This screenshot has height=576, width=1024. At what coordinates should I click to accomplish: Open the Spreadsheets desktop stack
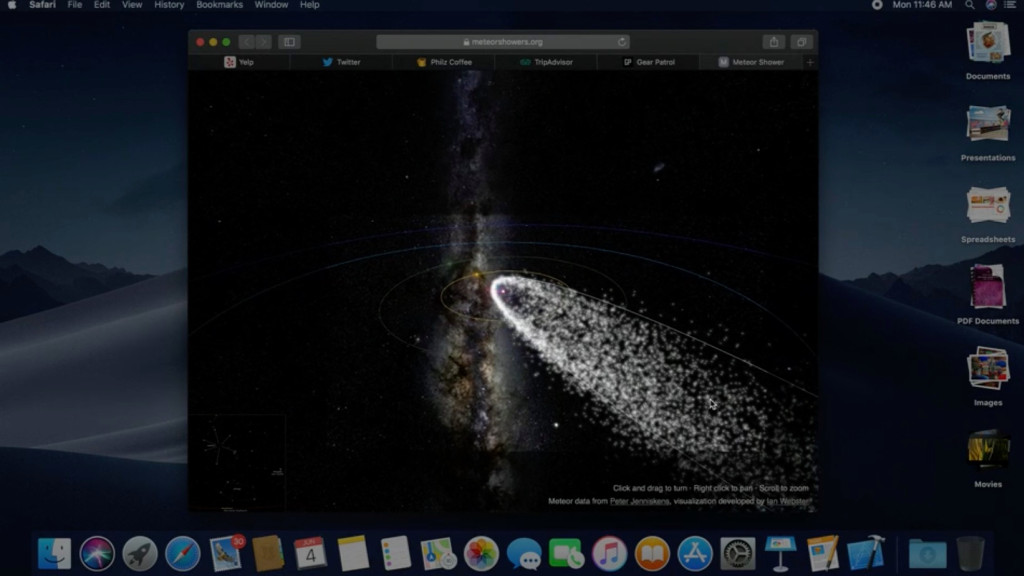(x=988, y=214)
